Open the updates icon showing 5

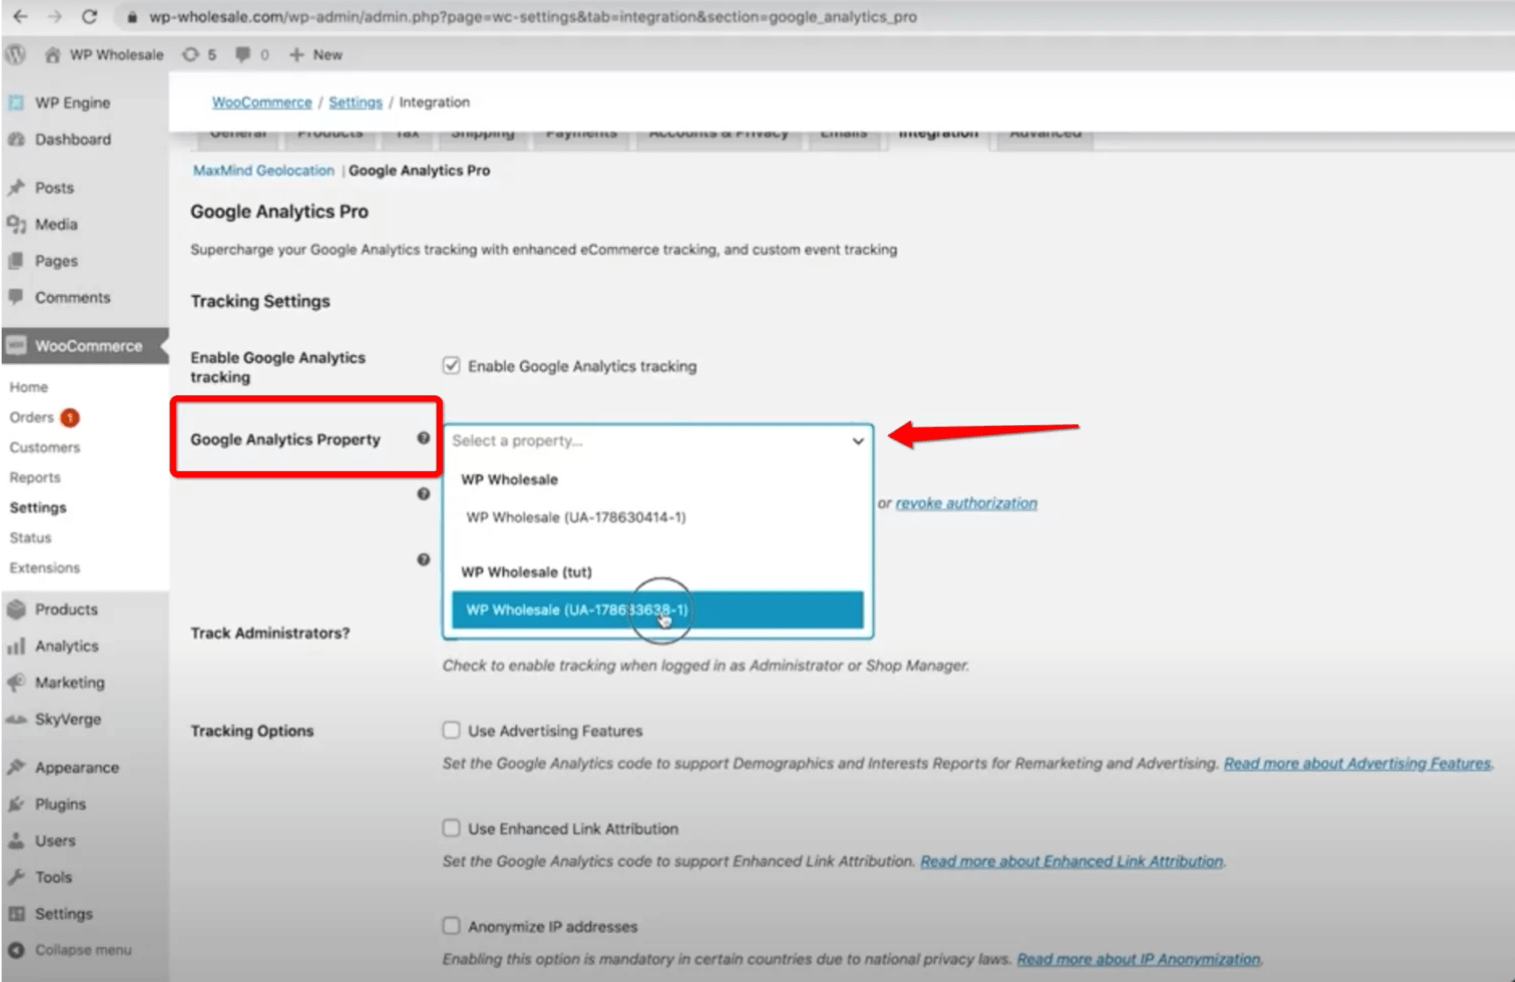[x=190, y=54]
